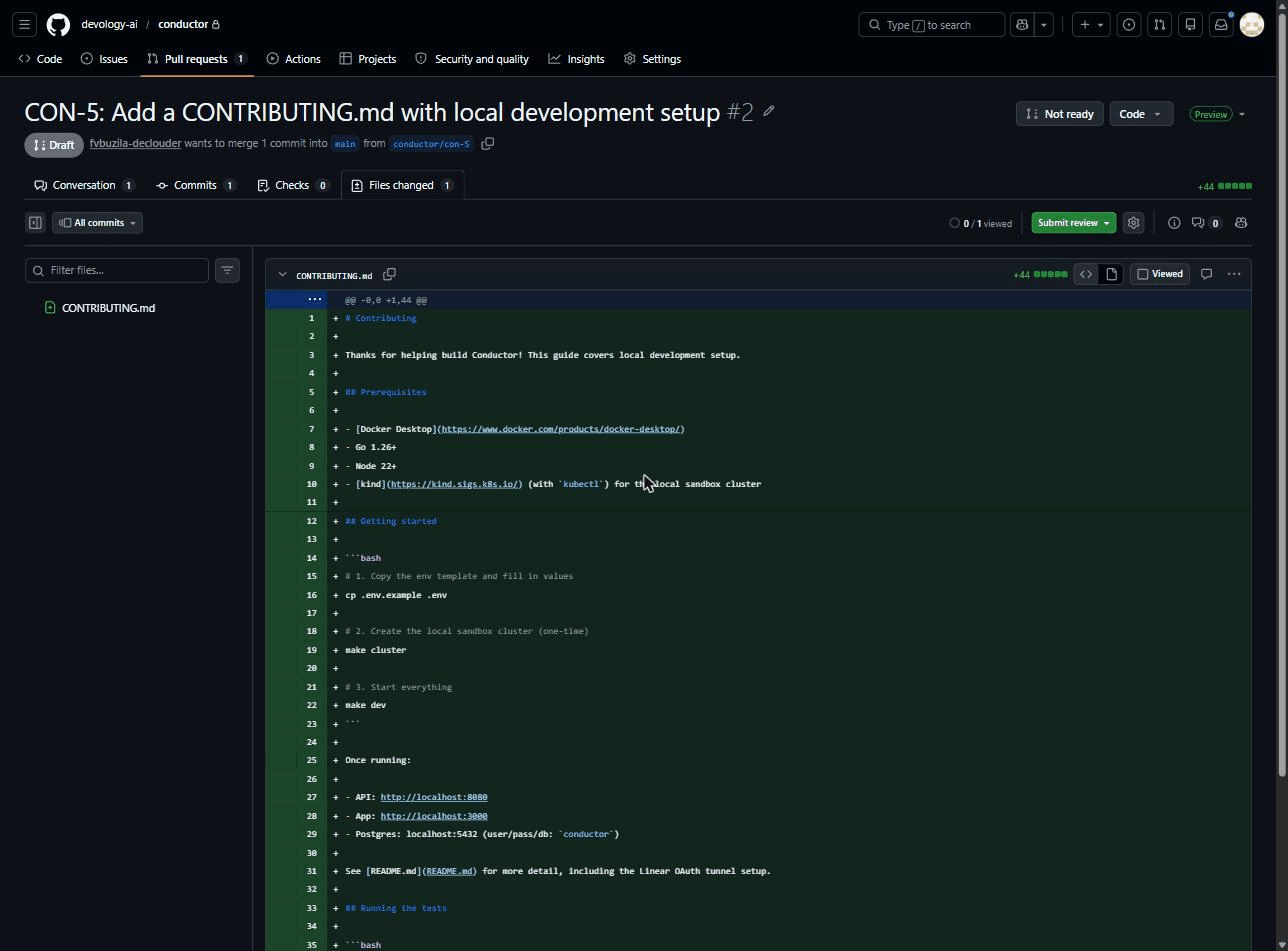Open the global navigation hamburger menu
This screenshot has width=1288, height=951.
[25, 24]
